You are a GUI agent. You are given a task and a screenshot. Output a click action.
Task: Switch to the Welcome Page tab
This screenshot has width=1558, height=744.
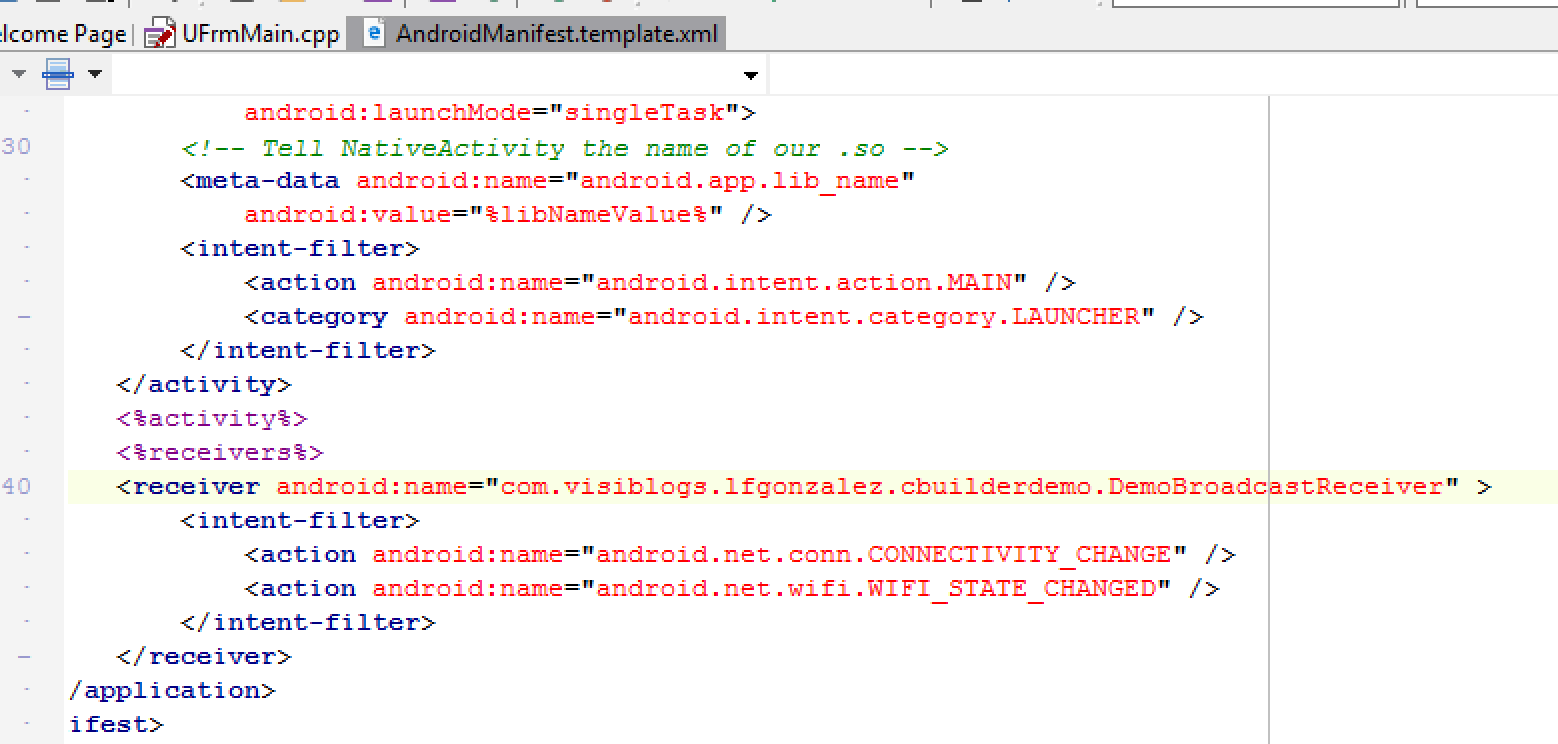coord(62,34)
